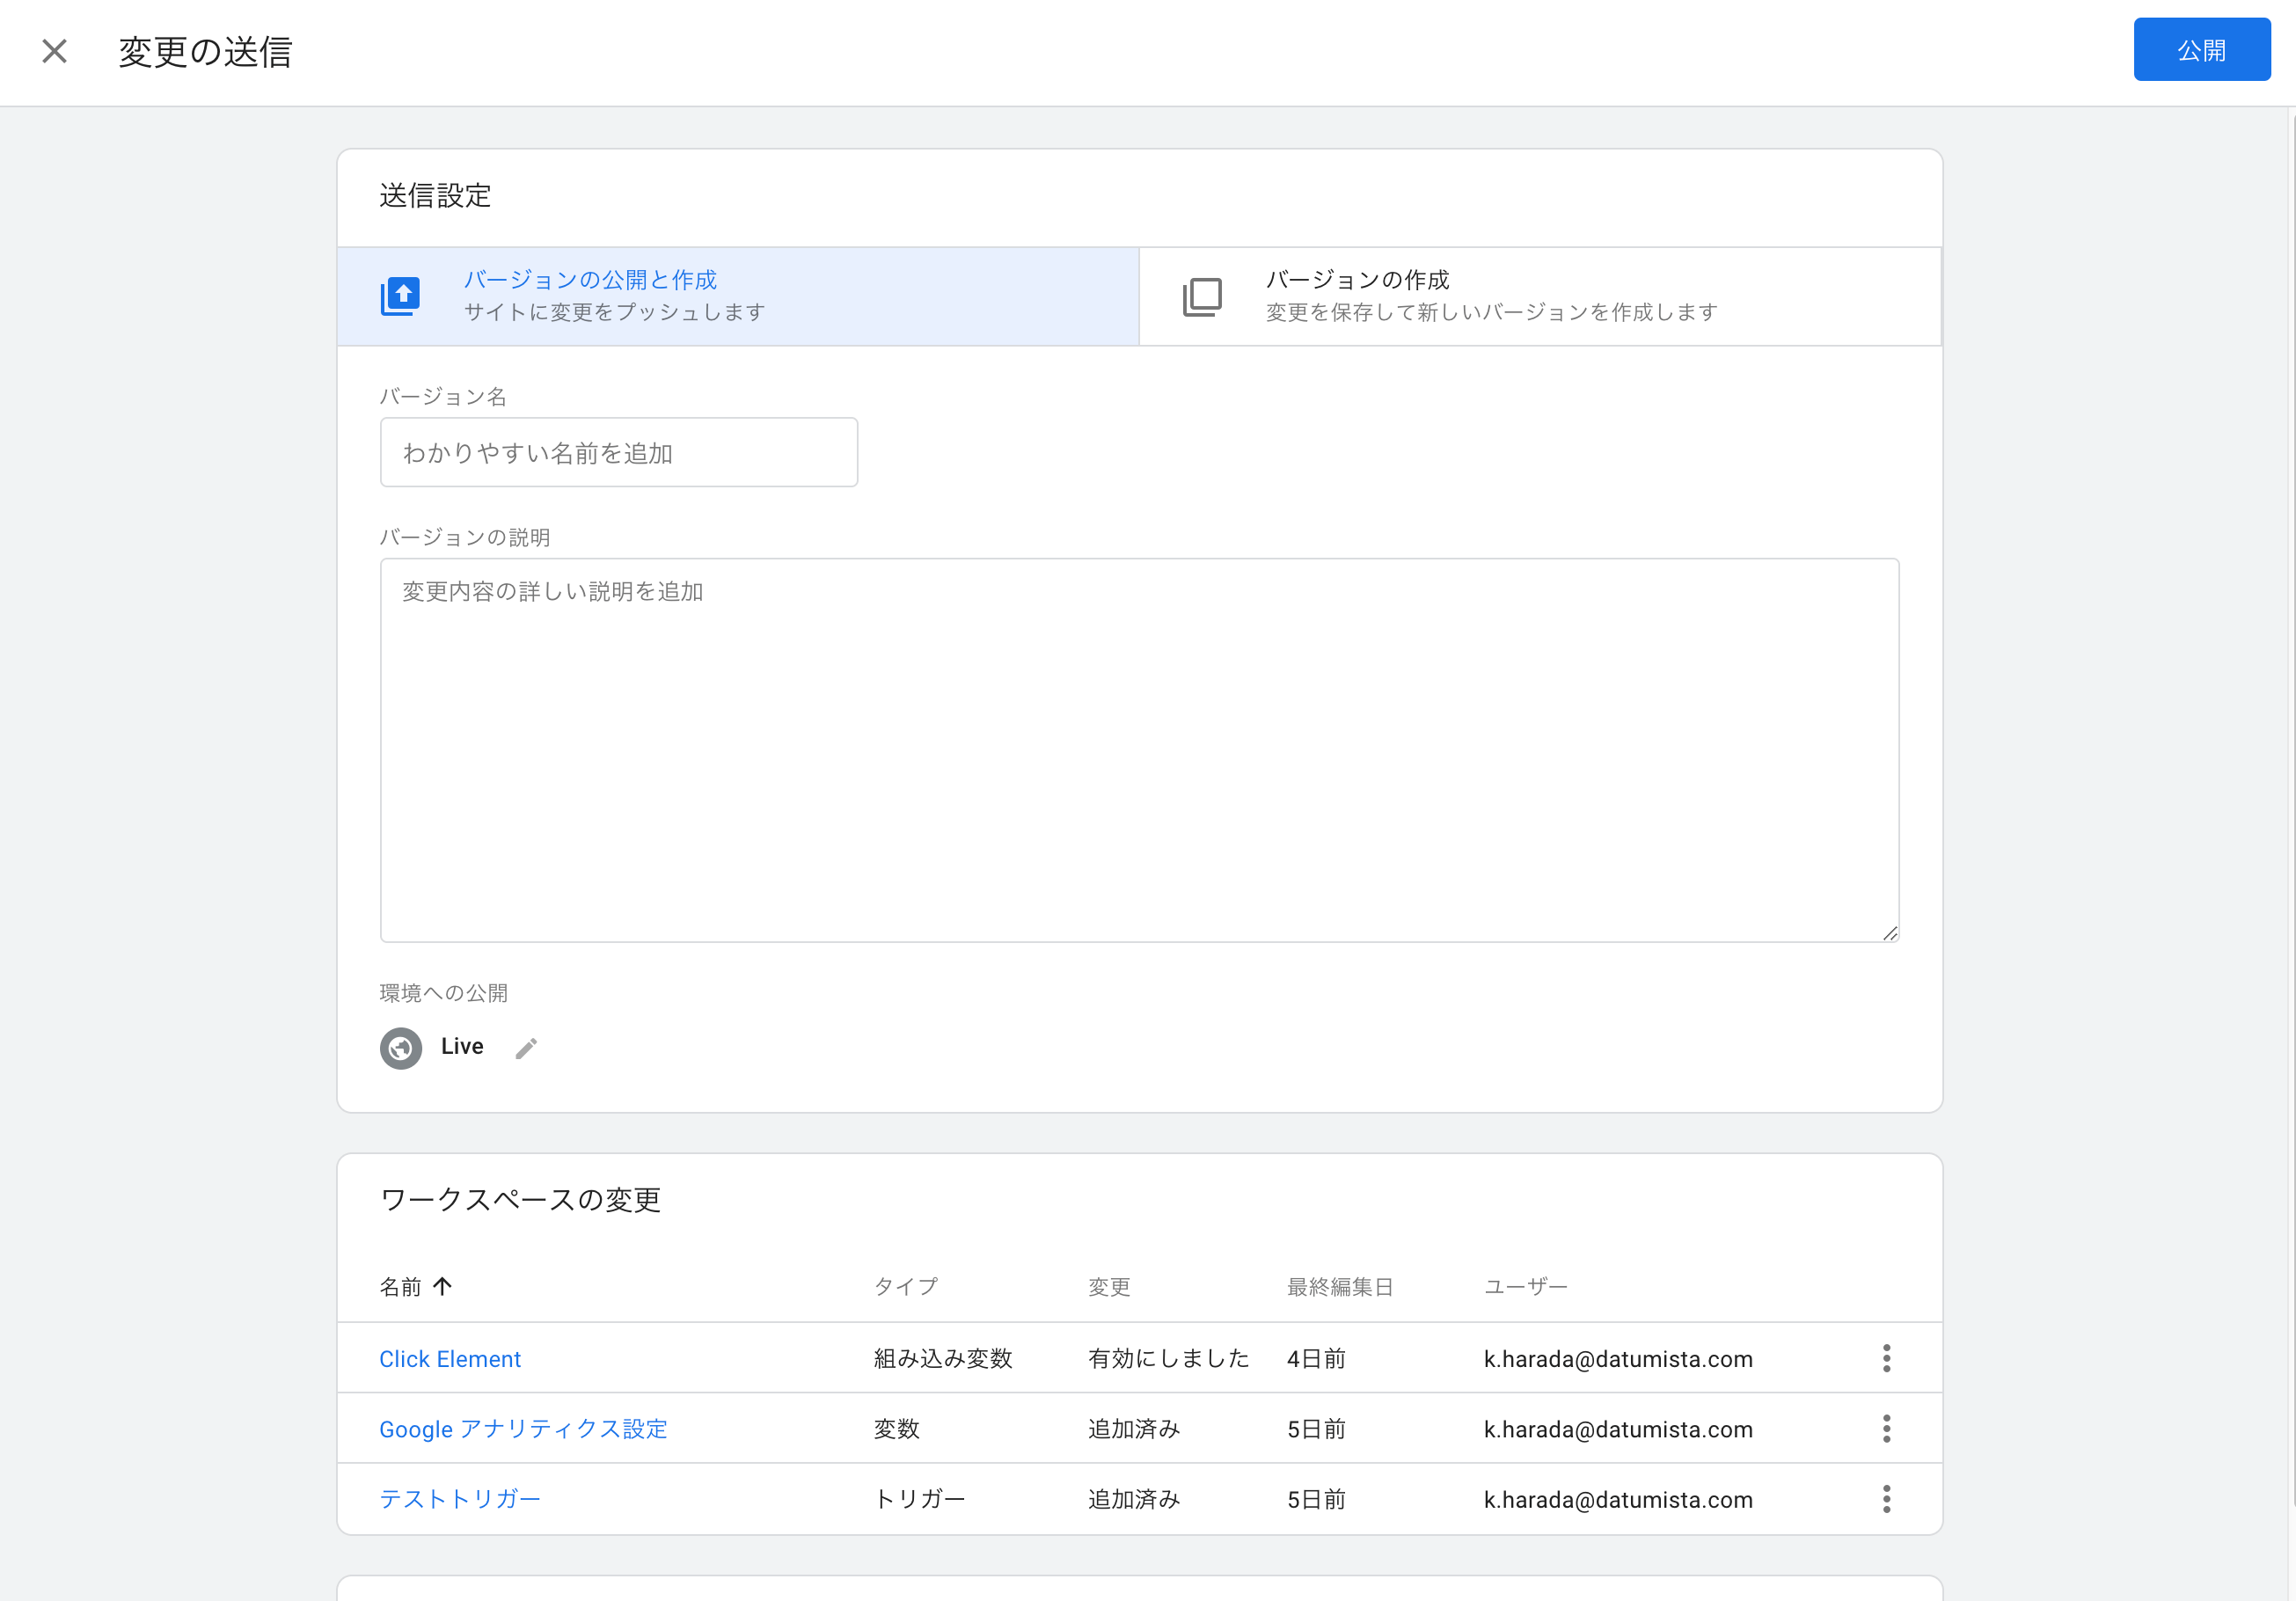Click the Live environment label
The image size is (2296, 1601).
462,1046
